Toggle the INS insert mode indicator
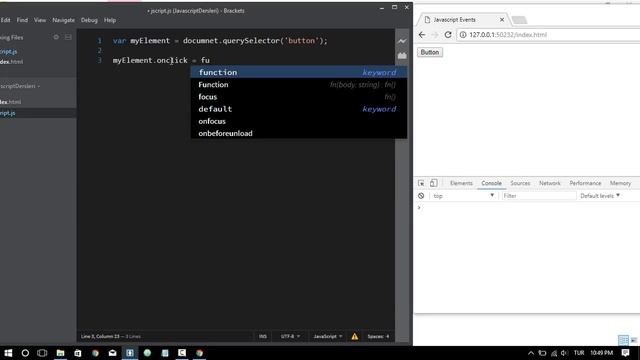Screen dimensions: 640x360 coord(263,336)
